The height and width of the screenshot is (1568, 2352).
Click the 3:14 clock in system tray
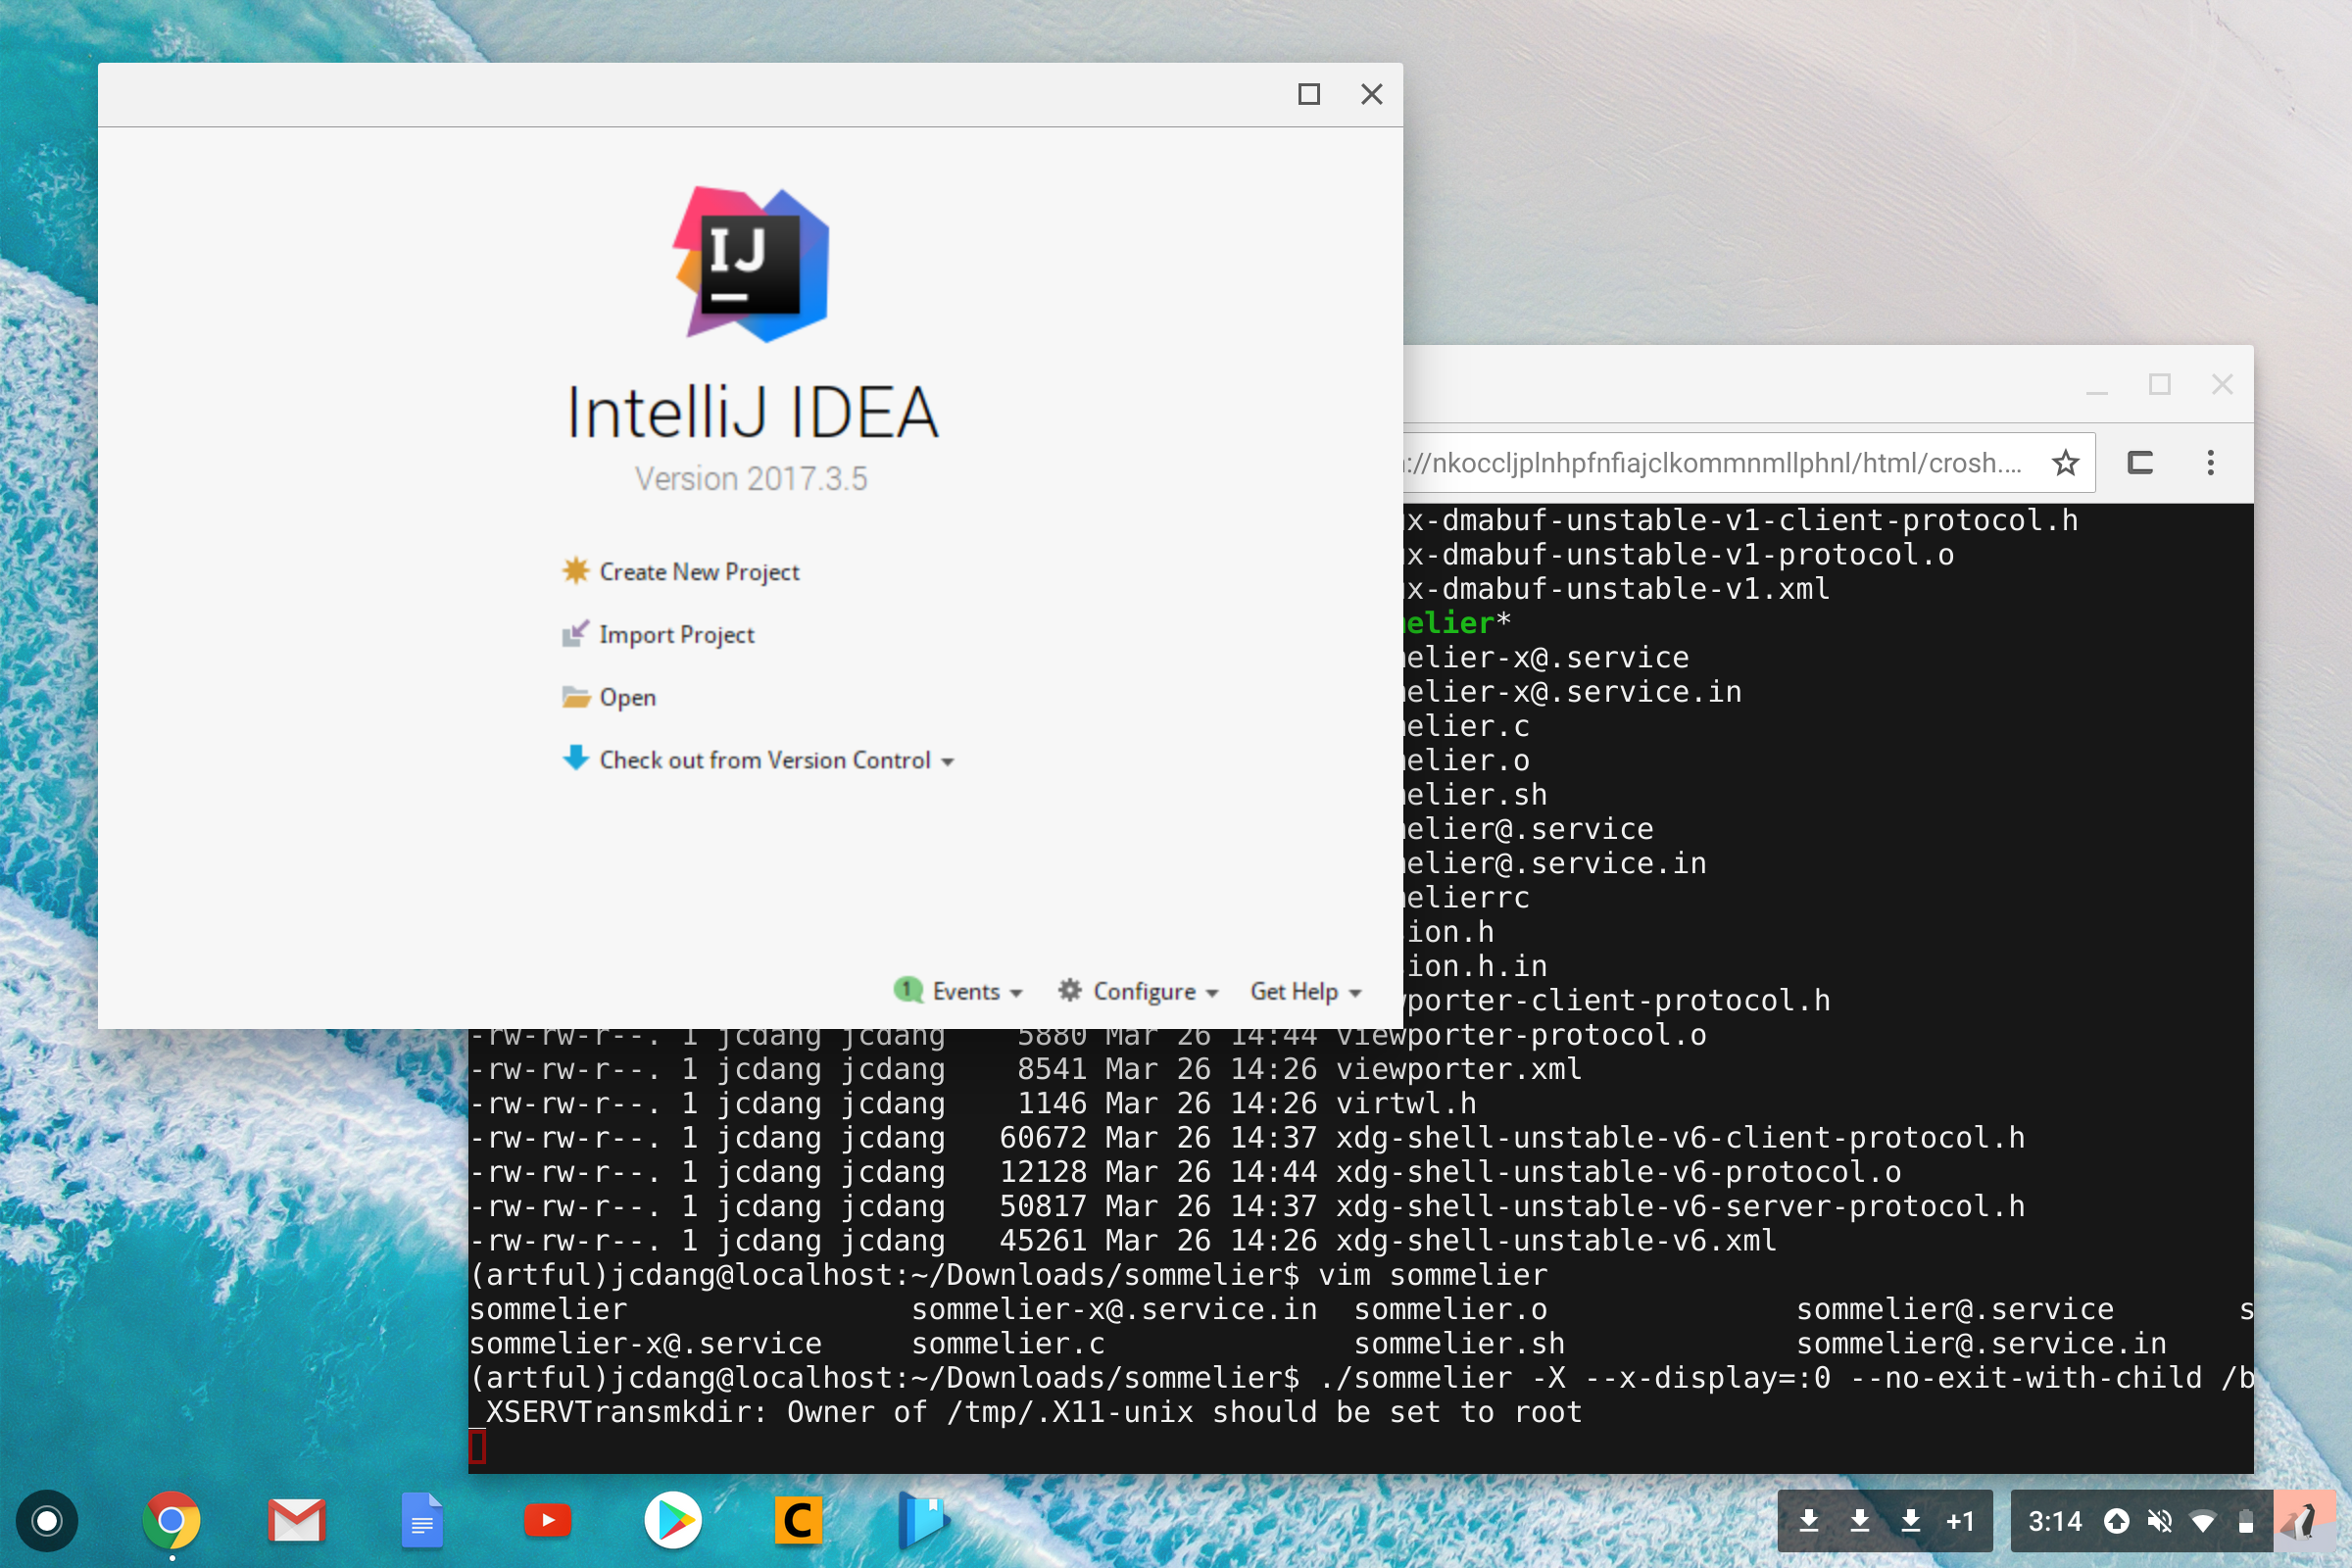coord(2055,1521)
